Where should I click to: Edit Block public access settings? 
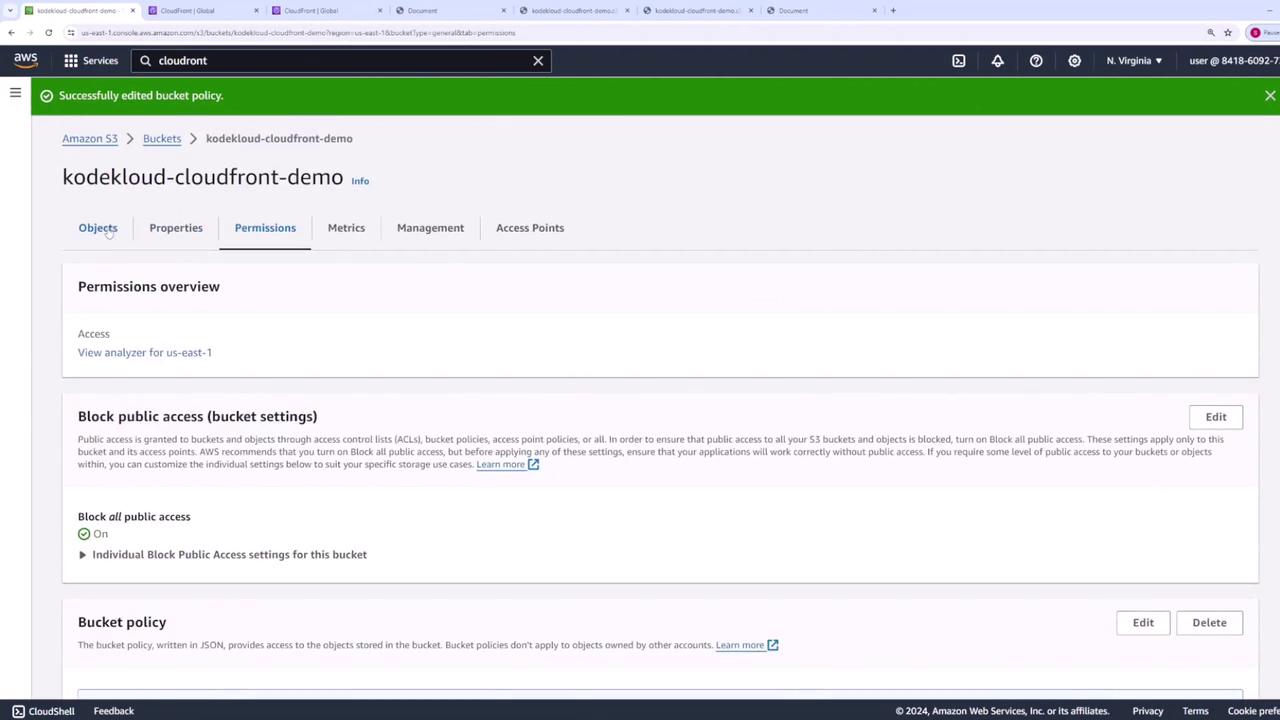tap(1216, 417)
